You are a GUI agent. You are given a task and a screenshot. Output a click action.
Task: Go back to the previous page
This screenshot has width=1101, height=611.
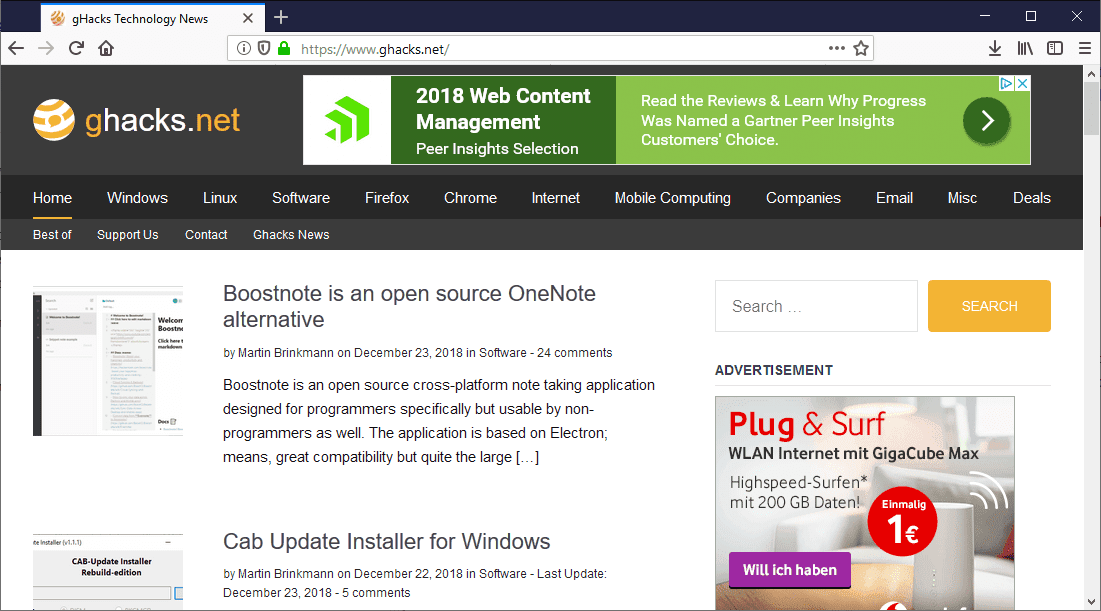(16, 48)
